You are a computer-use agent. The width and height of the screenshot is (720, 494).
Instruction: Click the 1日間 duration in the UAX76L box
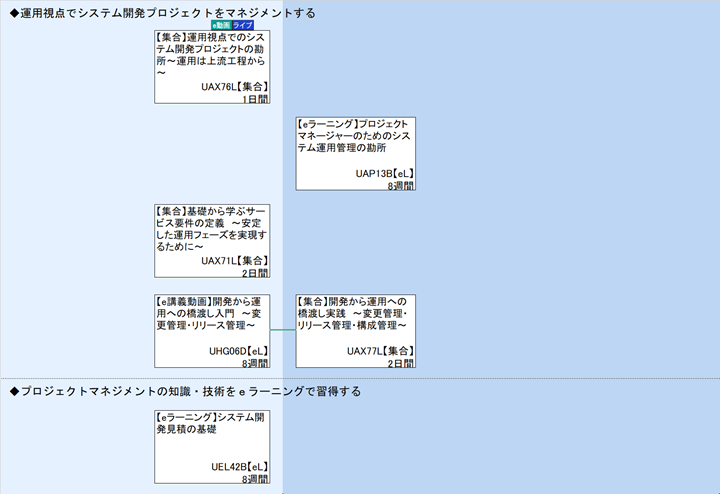point(255,99)
